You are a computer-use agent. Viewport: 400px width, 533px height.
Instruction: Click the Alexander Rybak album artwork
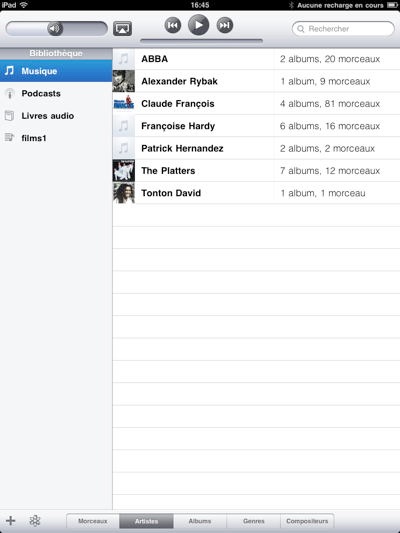click(124, 81)
